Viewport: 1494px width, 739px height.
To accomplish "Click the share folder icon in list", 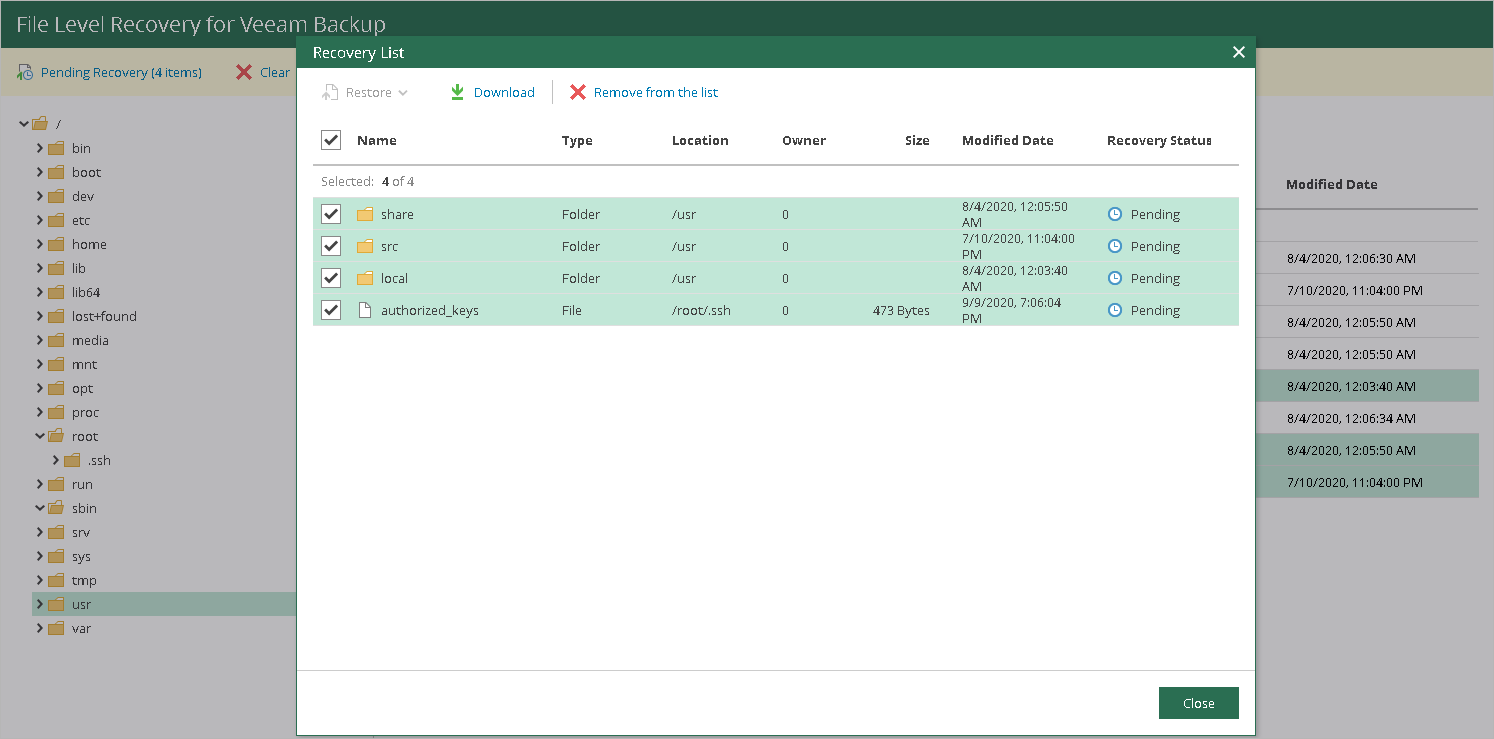I will coord(365,215).
